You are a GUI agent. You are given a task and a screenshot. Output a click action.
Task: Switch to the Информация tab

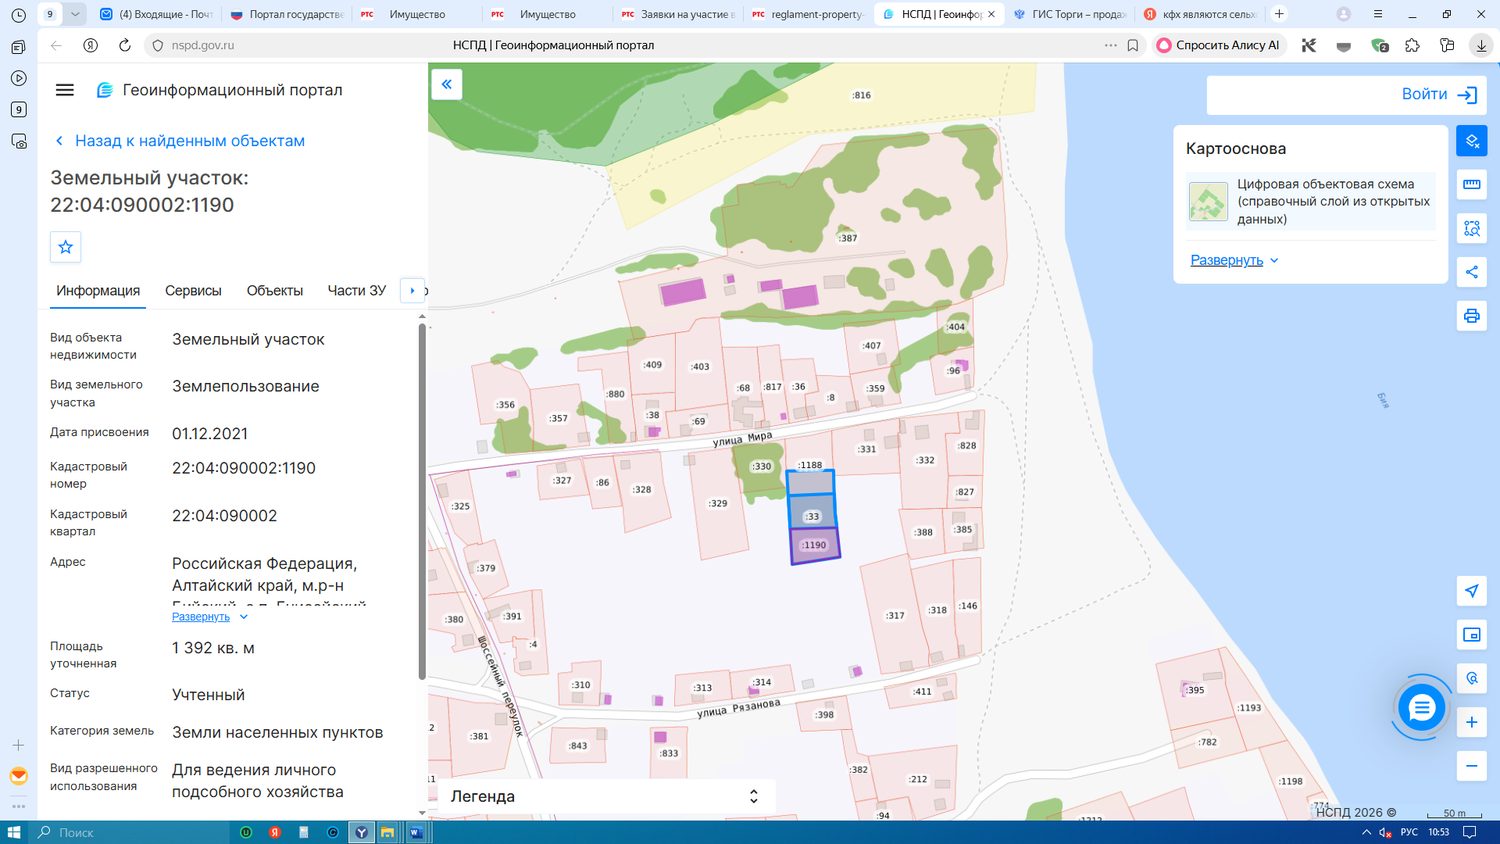pos(98,290)
